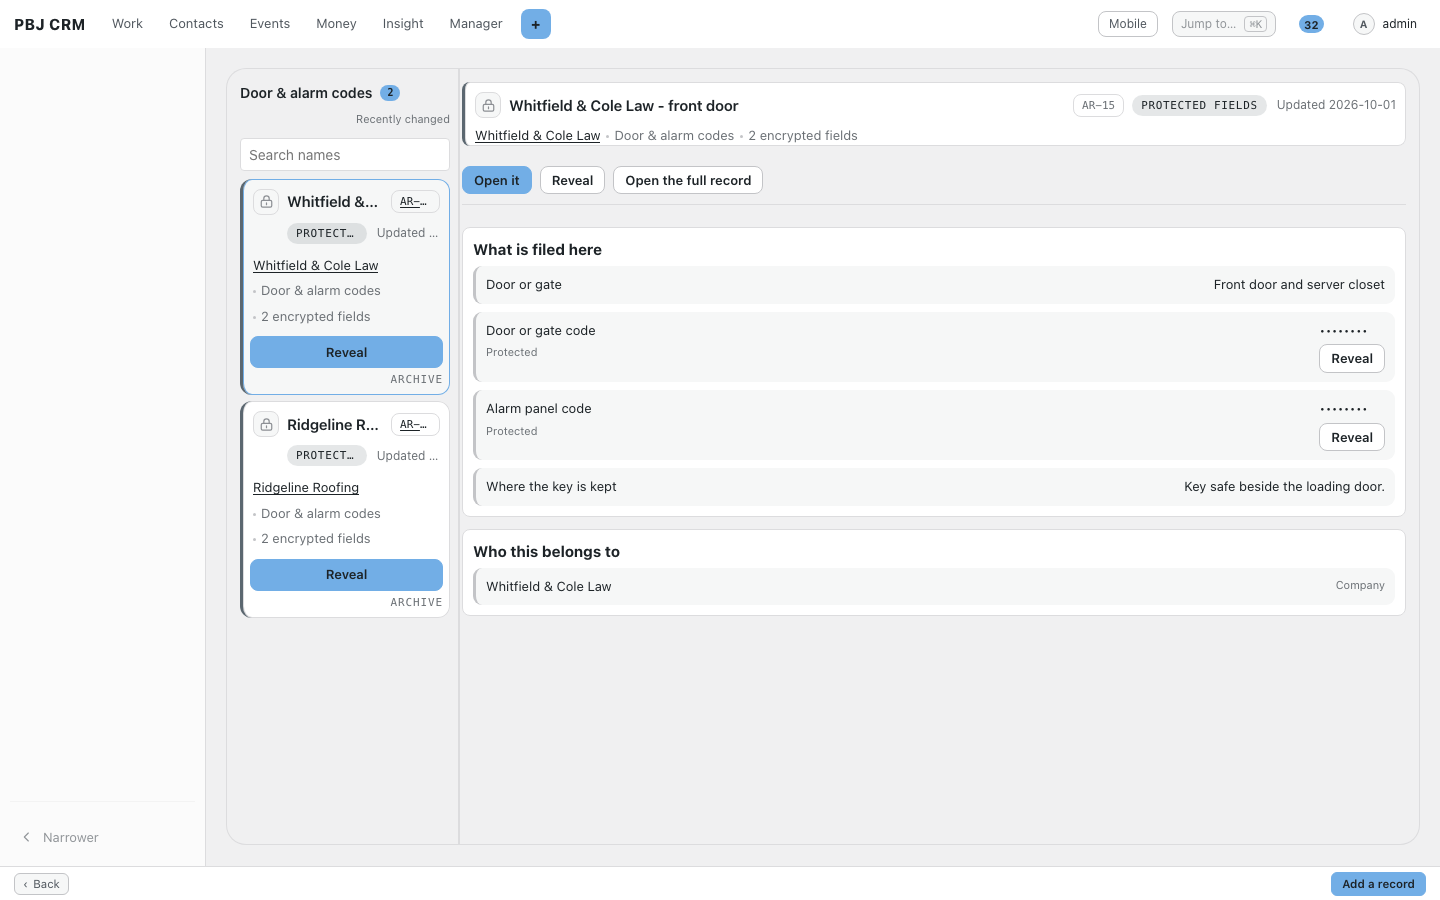Image resolution: width=1440 pixels, height=900 pixels.
Task: Reveal the Alarm panel code
Action: (1352, 438)
